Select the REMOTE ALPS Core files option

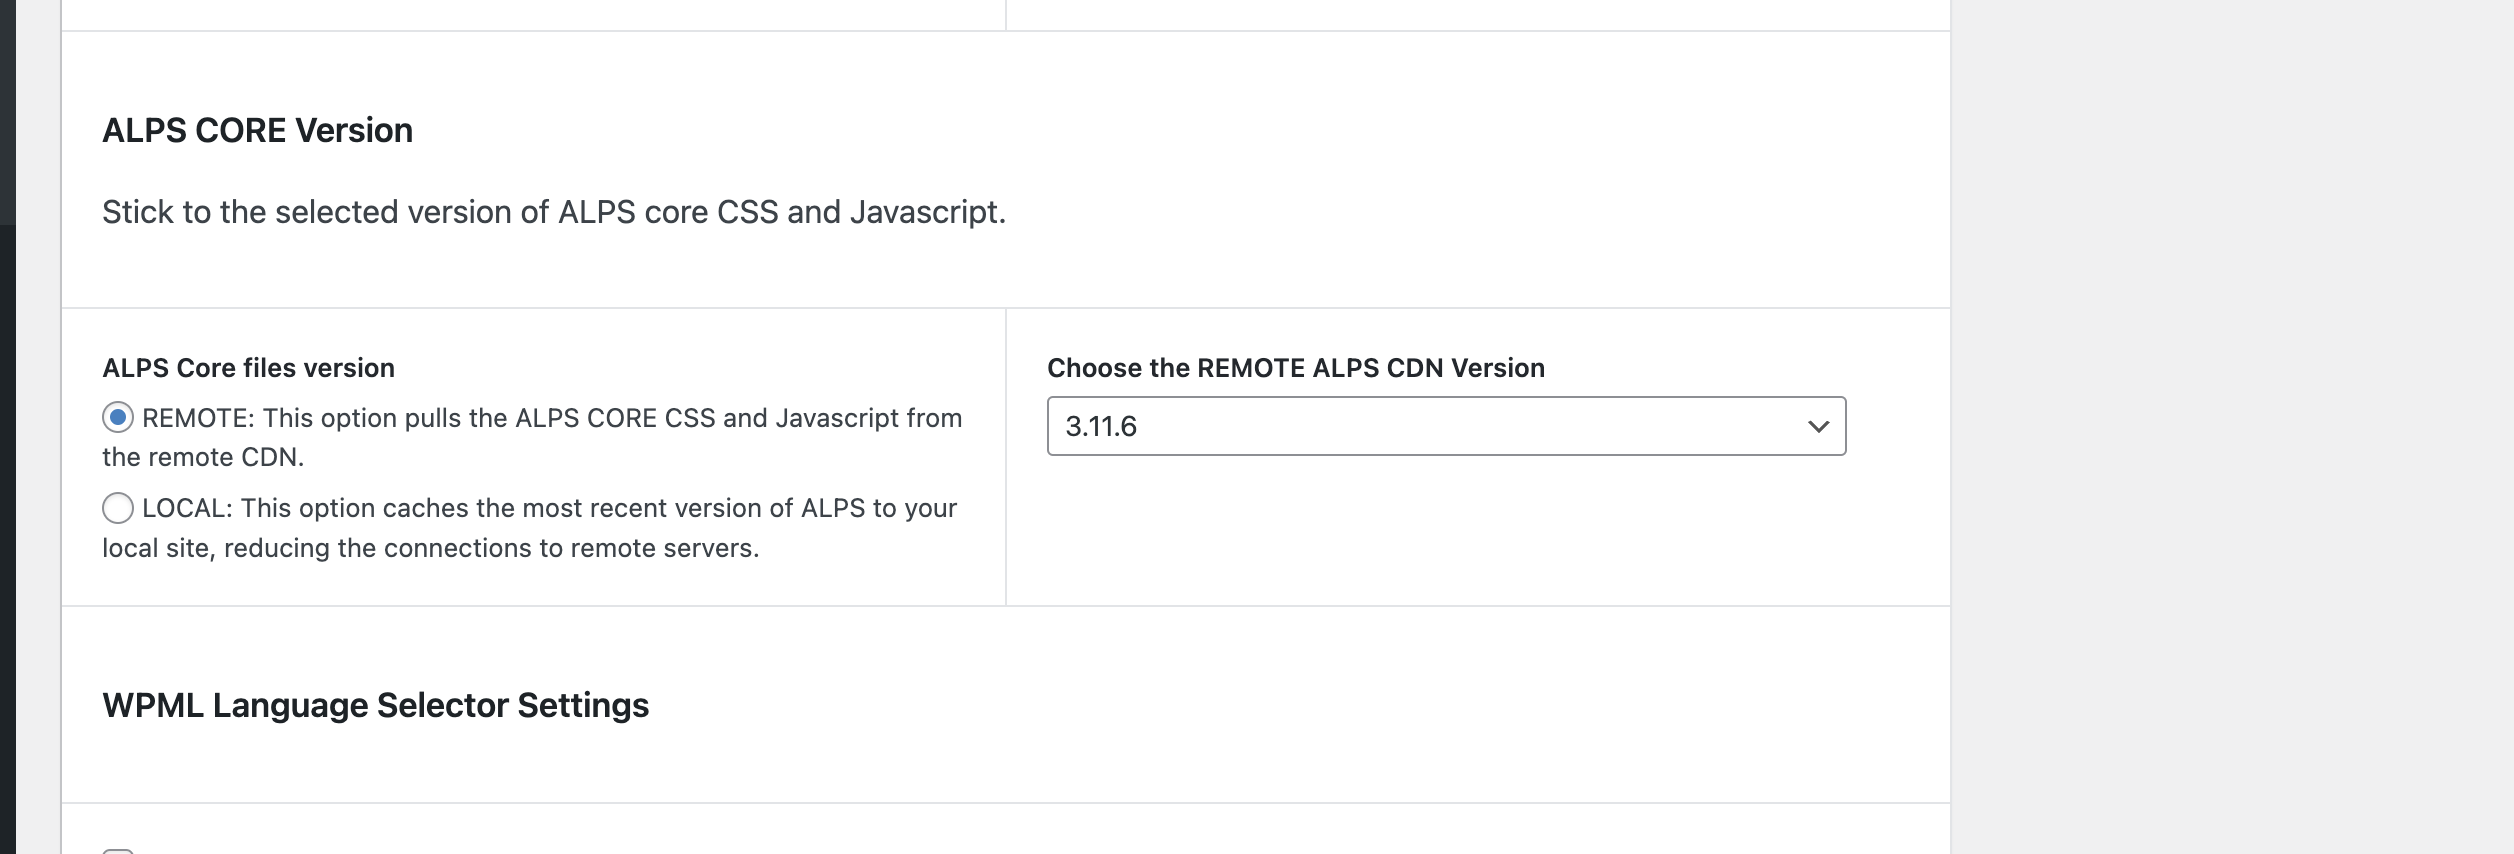coord(119,417)
